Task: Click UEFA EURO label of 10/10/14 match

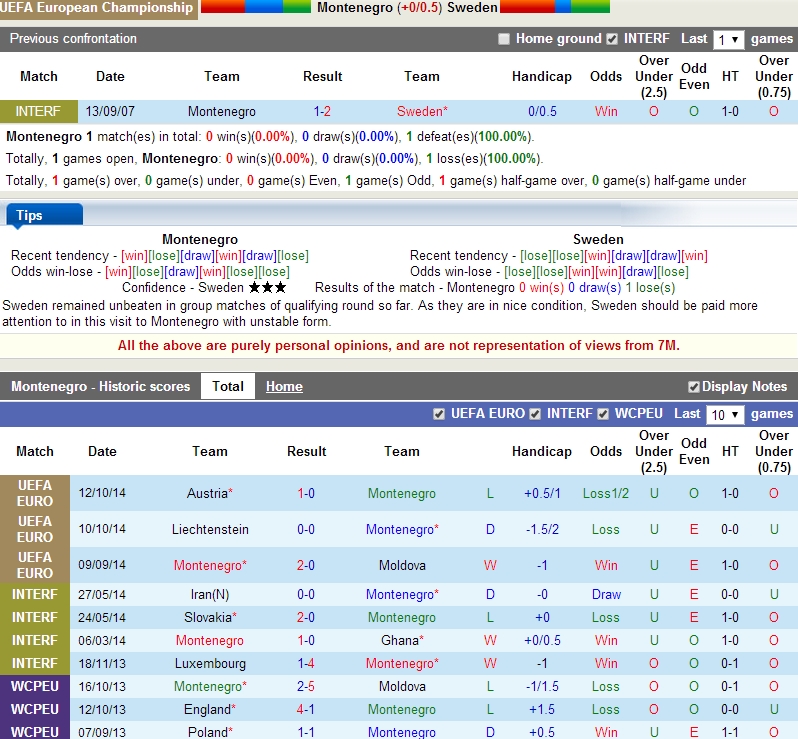Action: (35, 529)
